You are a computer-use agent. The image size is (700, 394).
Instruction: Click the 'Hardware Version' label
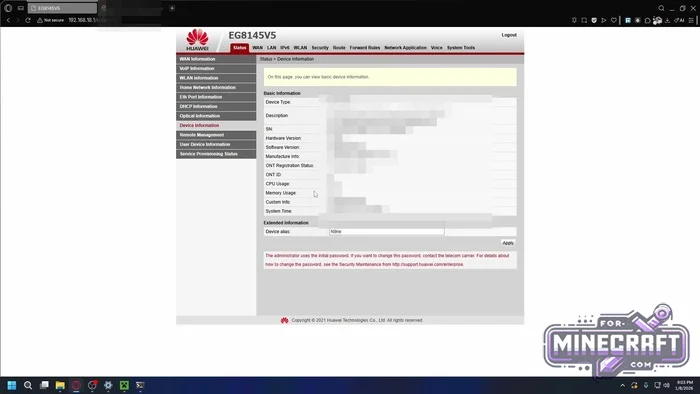[283, 138]
